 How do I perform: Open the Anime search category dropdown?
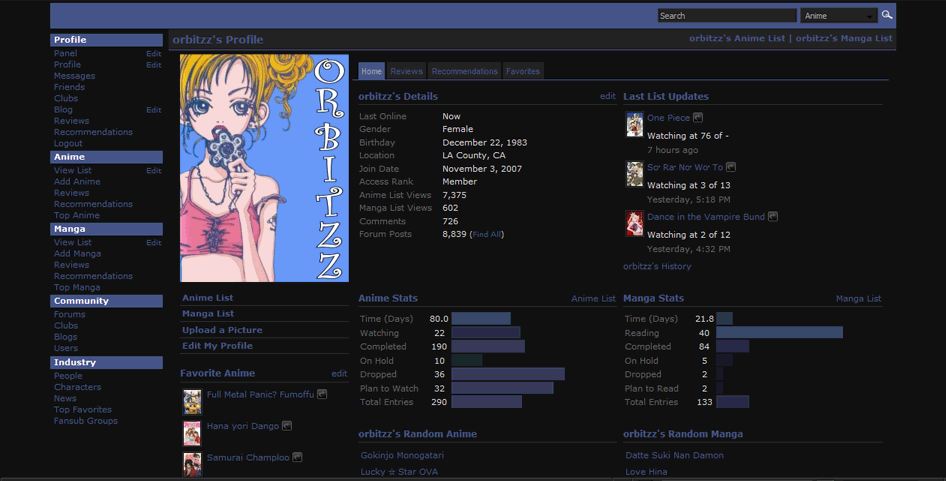pyautogui.click(x=839, y=16)
